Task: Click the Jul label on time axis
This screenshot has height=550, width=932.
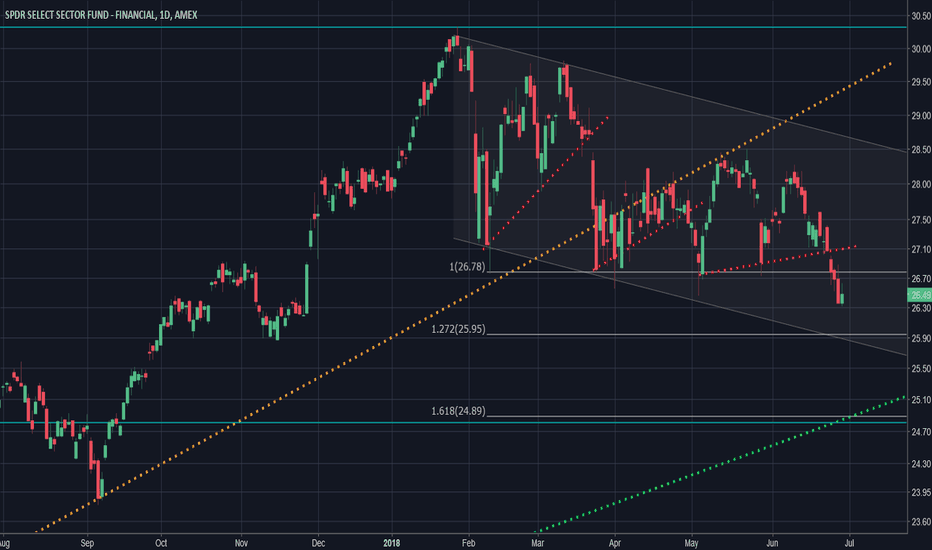Action: pos(849,543)
